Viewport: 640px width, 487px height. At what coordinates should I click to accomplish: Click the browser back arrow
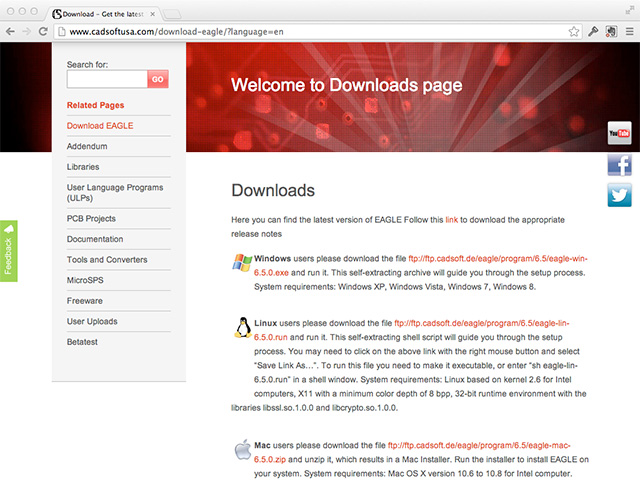coord(10,31)
